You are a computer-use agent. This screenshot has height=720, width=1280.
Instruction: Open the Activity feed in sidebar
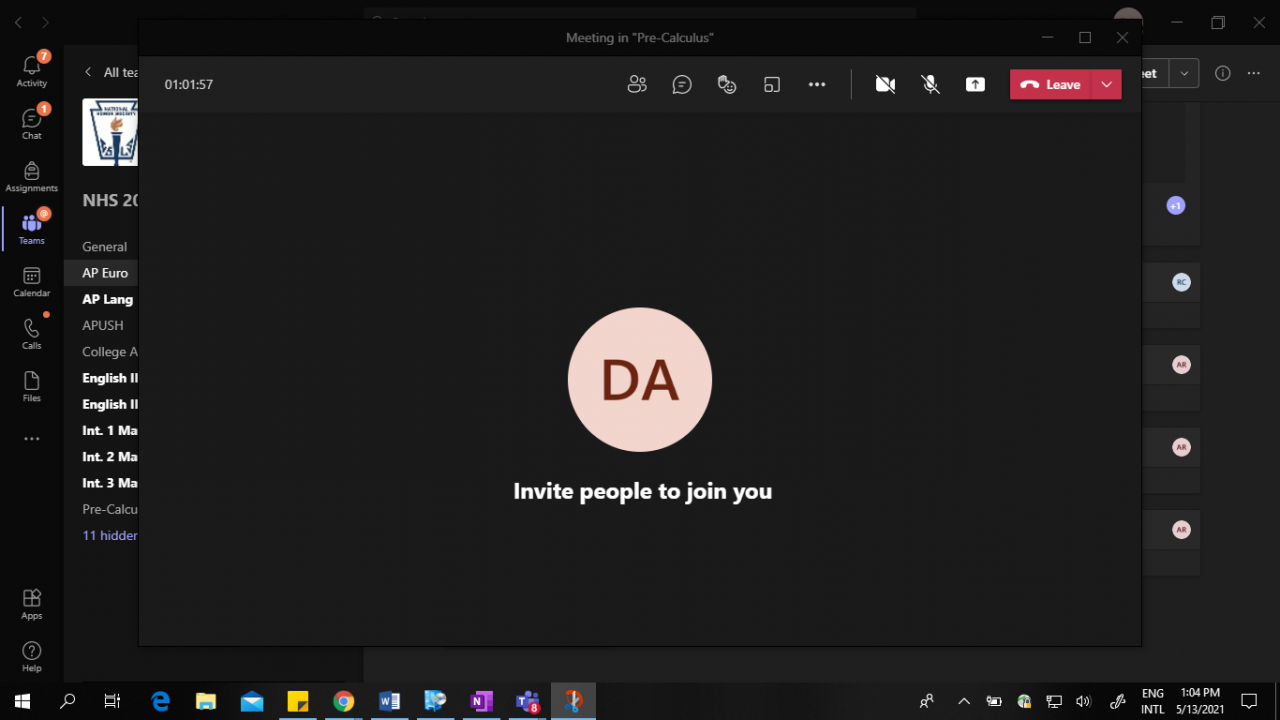pos(32,68)
